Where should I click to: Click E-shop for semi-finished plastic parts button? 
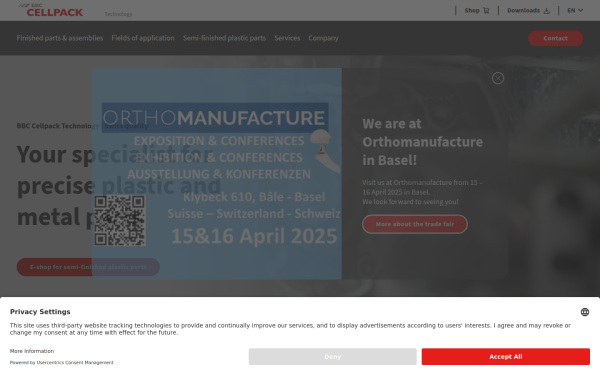pyautogui.click(x=88, y=267)
